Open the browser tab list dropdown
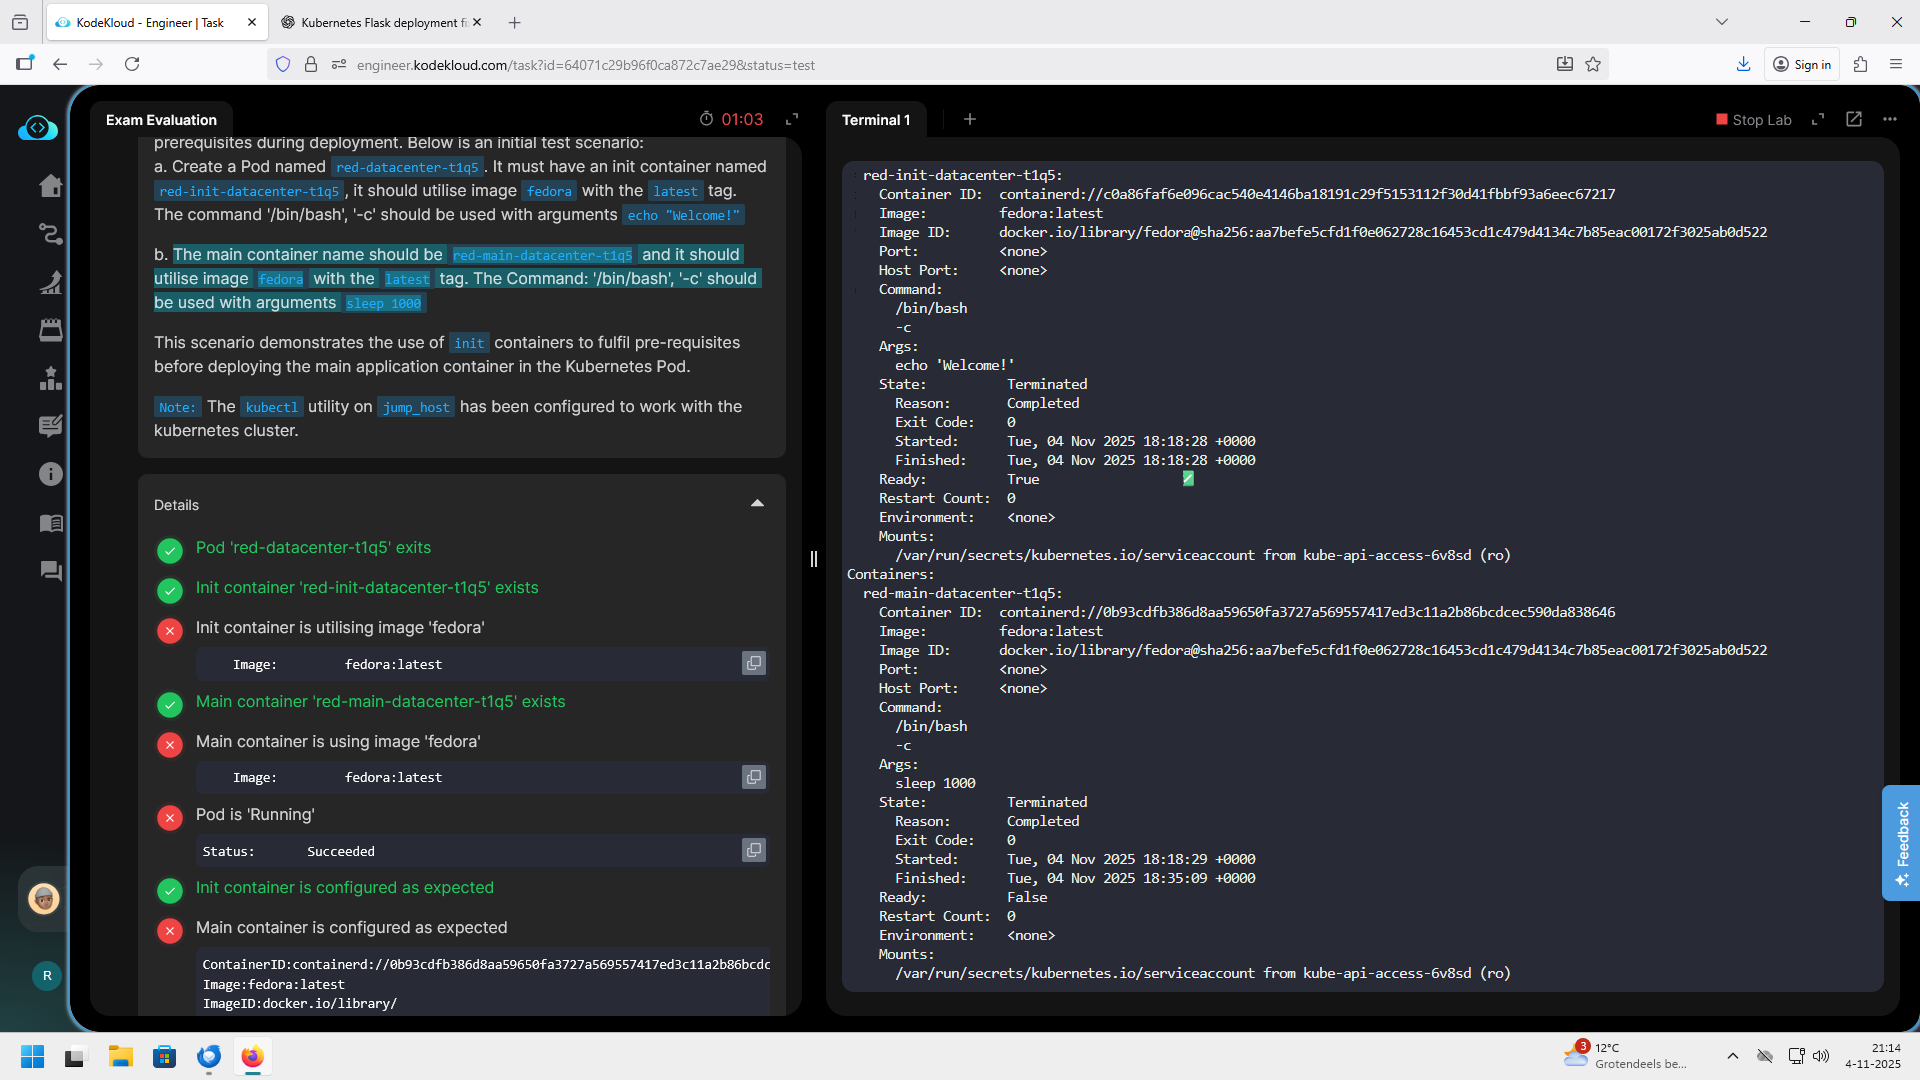Screen dimensions: 1920x1080 tap(1722, 22)
